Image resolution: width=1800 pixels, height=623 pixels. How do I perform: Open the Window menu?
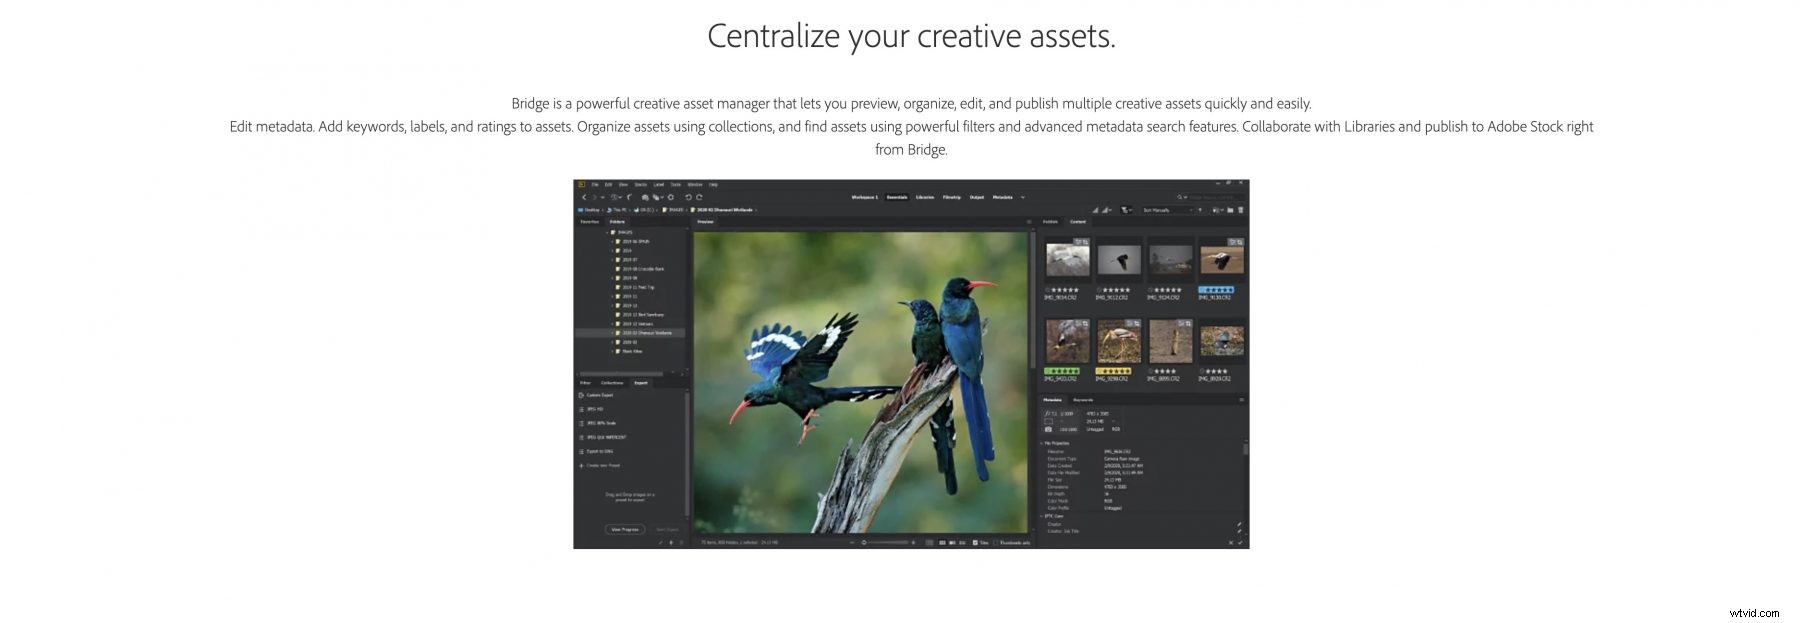click(695, 185)
